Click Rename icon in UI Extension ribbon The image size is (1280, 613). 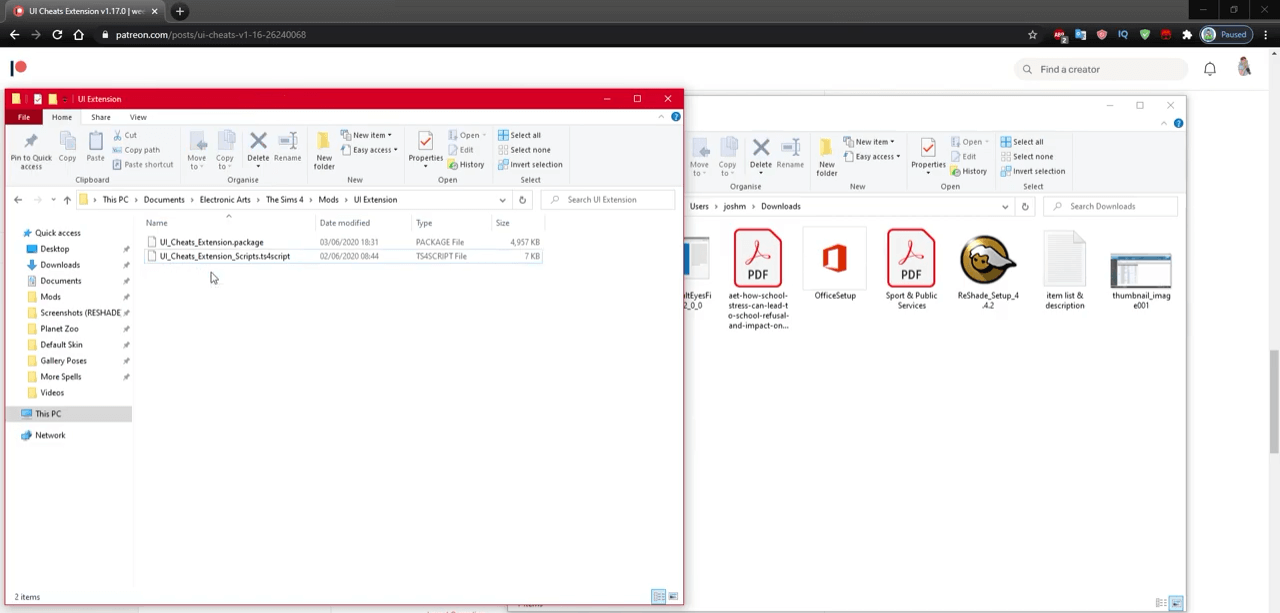(287, 147)
